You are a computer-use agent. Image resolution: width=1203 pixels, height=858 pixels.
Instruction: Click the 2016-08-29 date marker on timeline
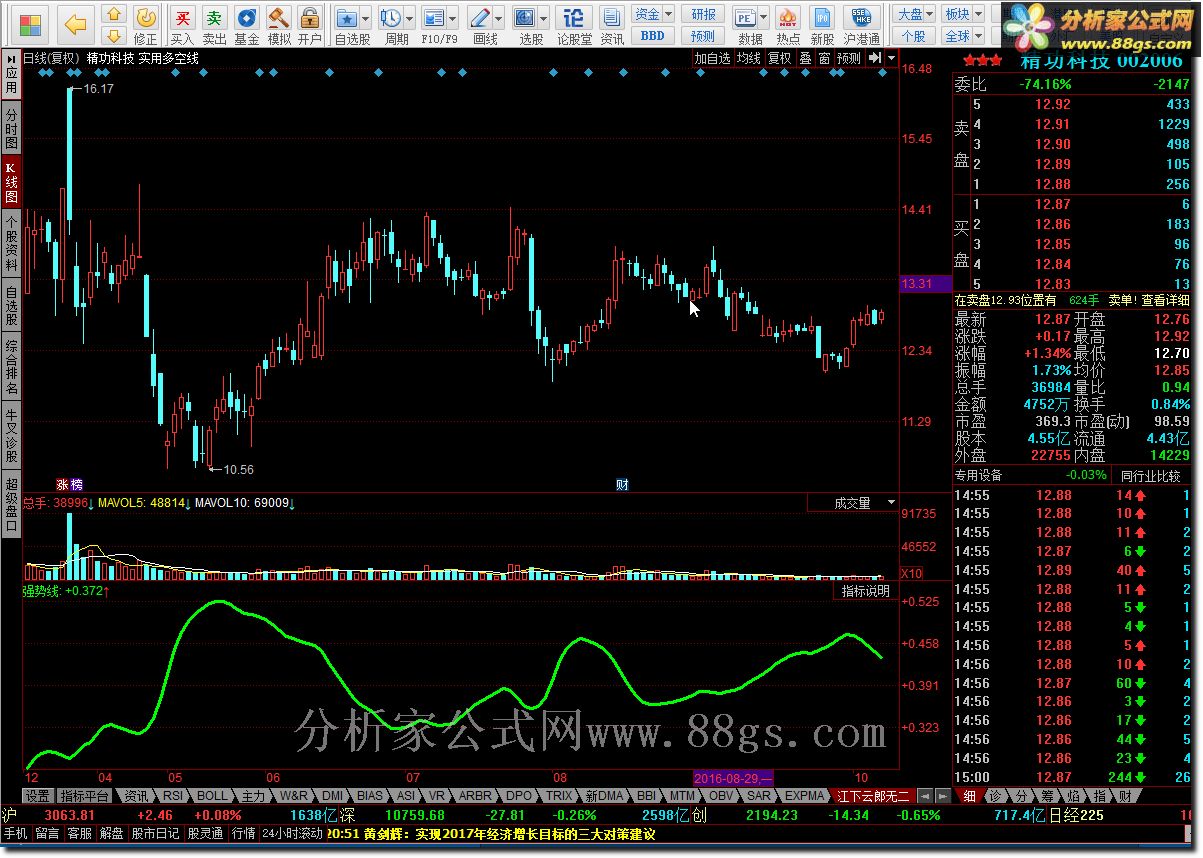click(x=733, y=777)
